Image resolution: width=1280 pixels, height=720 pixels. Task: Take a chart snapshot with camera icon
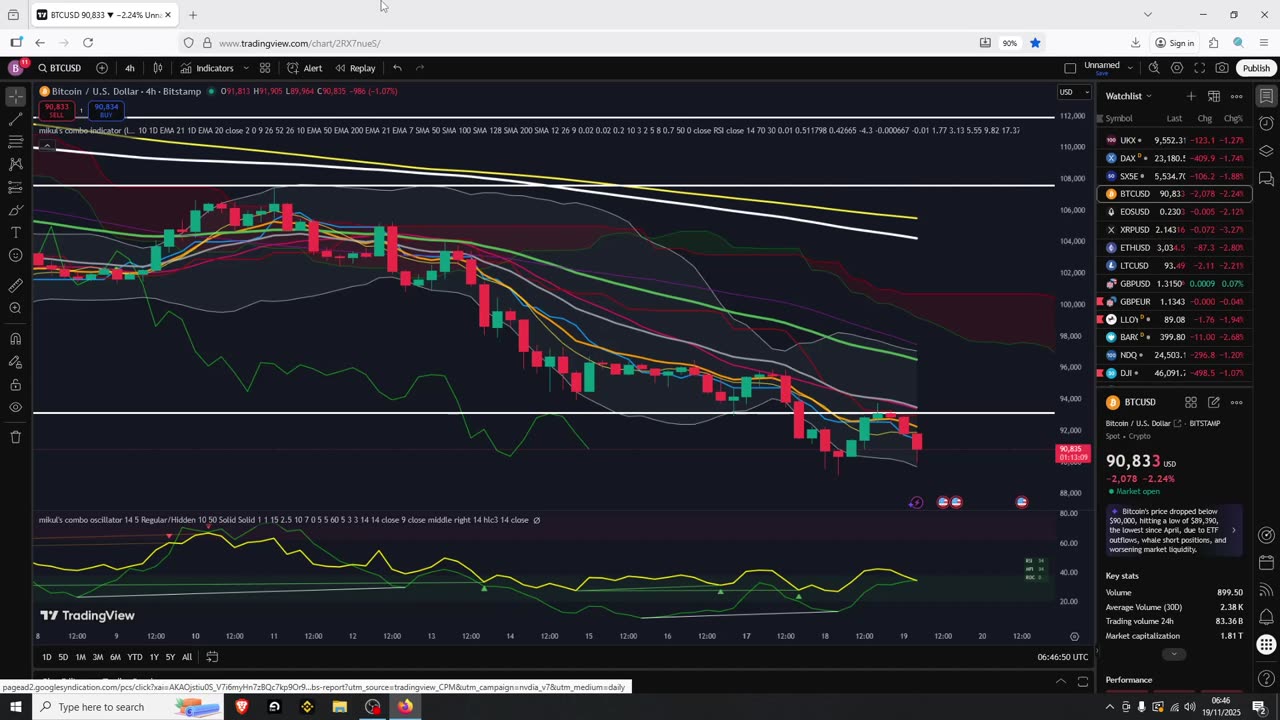point(1222,68)
